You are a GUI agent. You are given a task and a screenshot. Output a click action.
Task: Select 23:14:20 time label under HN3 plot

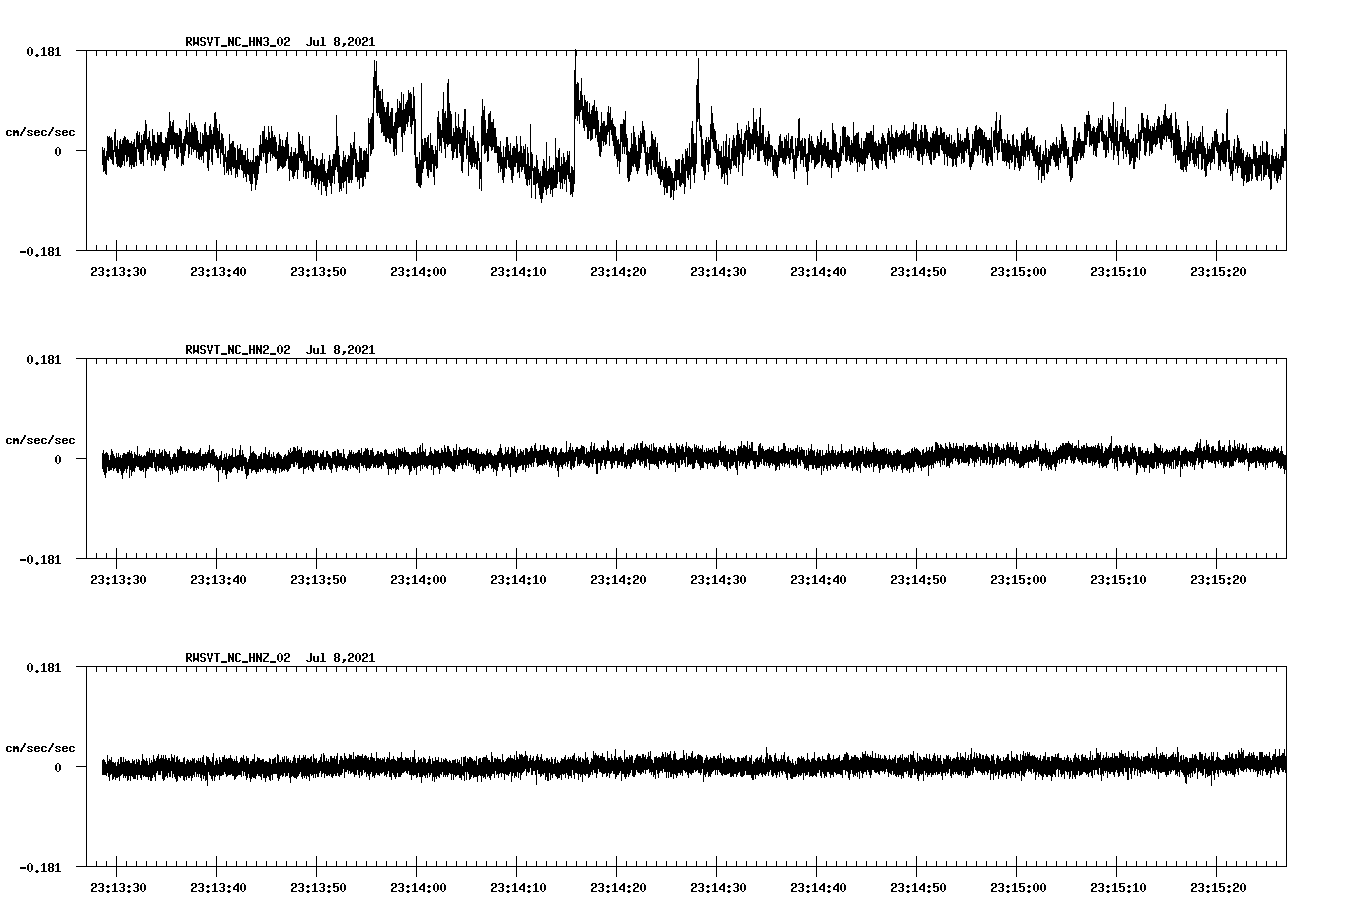(x=618, y=272)
